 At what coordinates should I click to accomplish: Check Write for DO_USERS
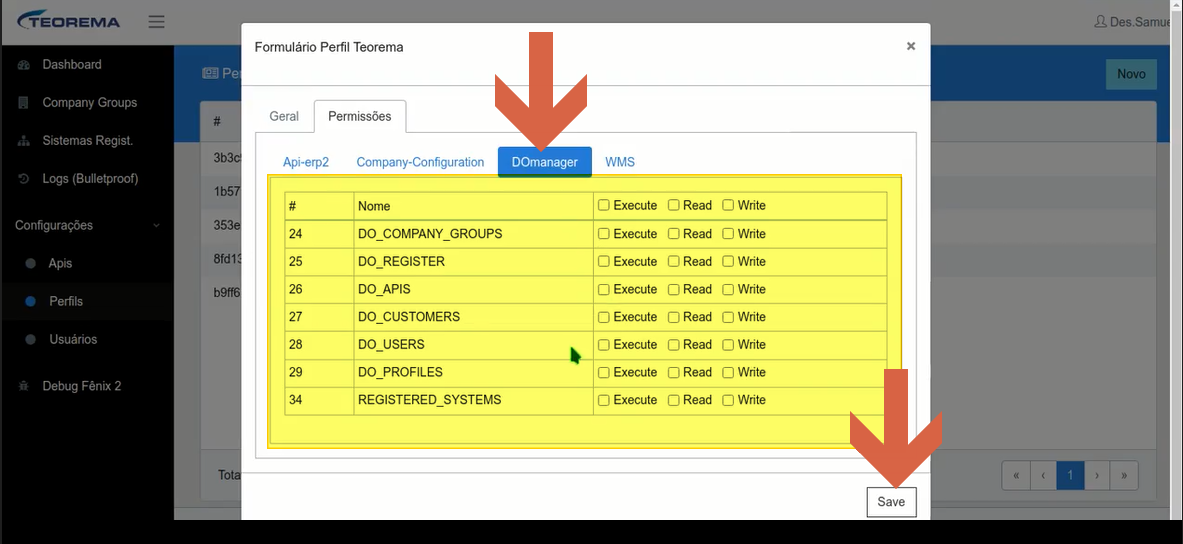click(728, 345)
